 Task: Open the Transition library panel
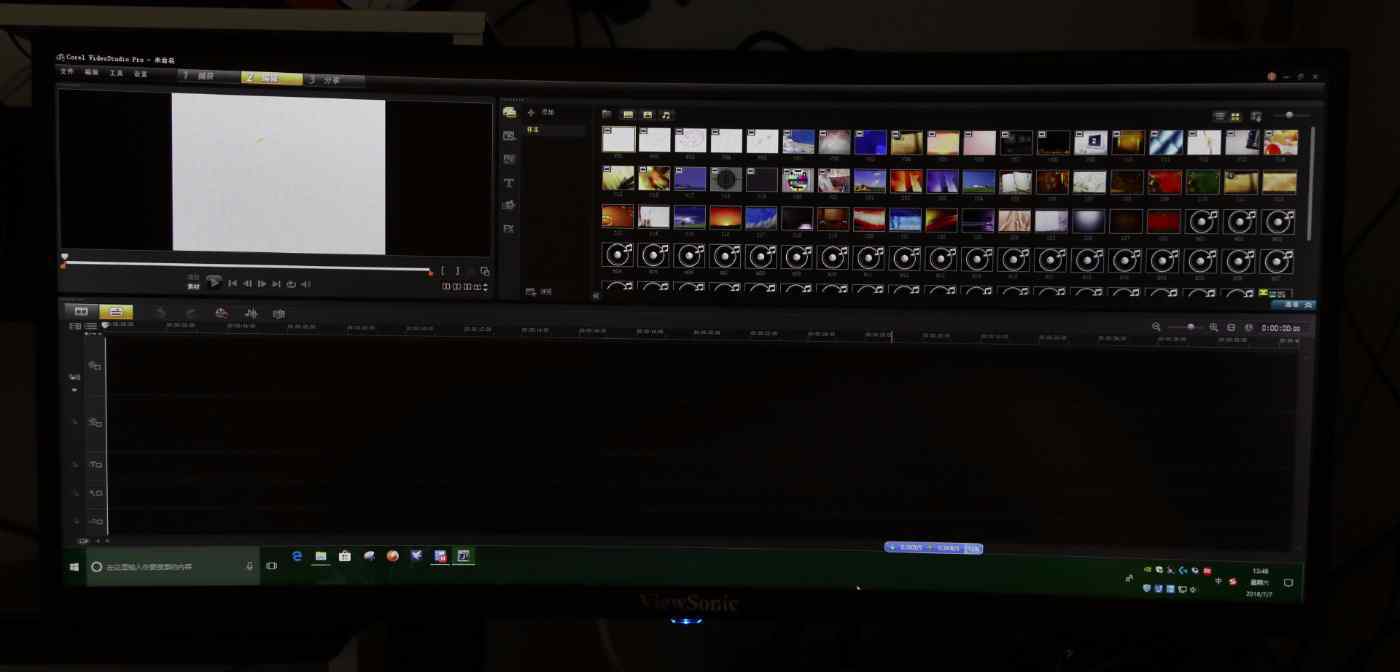tap(509, 159)
